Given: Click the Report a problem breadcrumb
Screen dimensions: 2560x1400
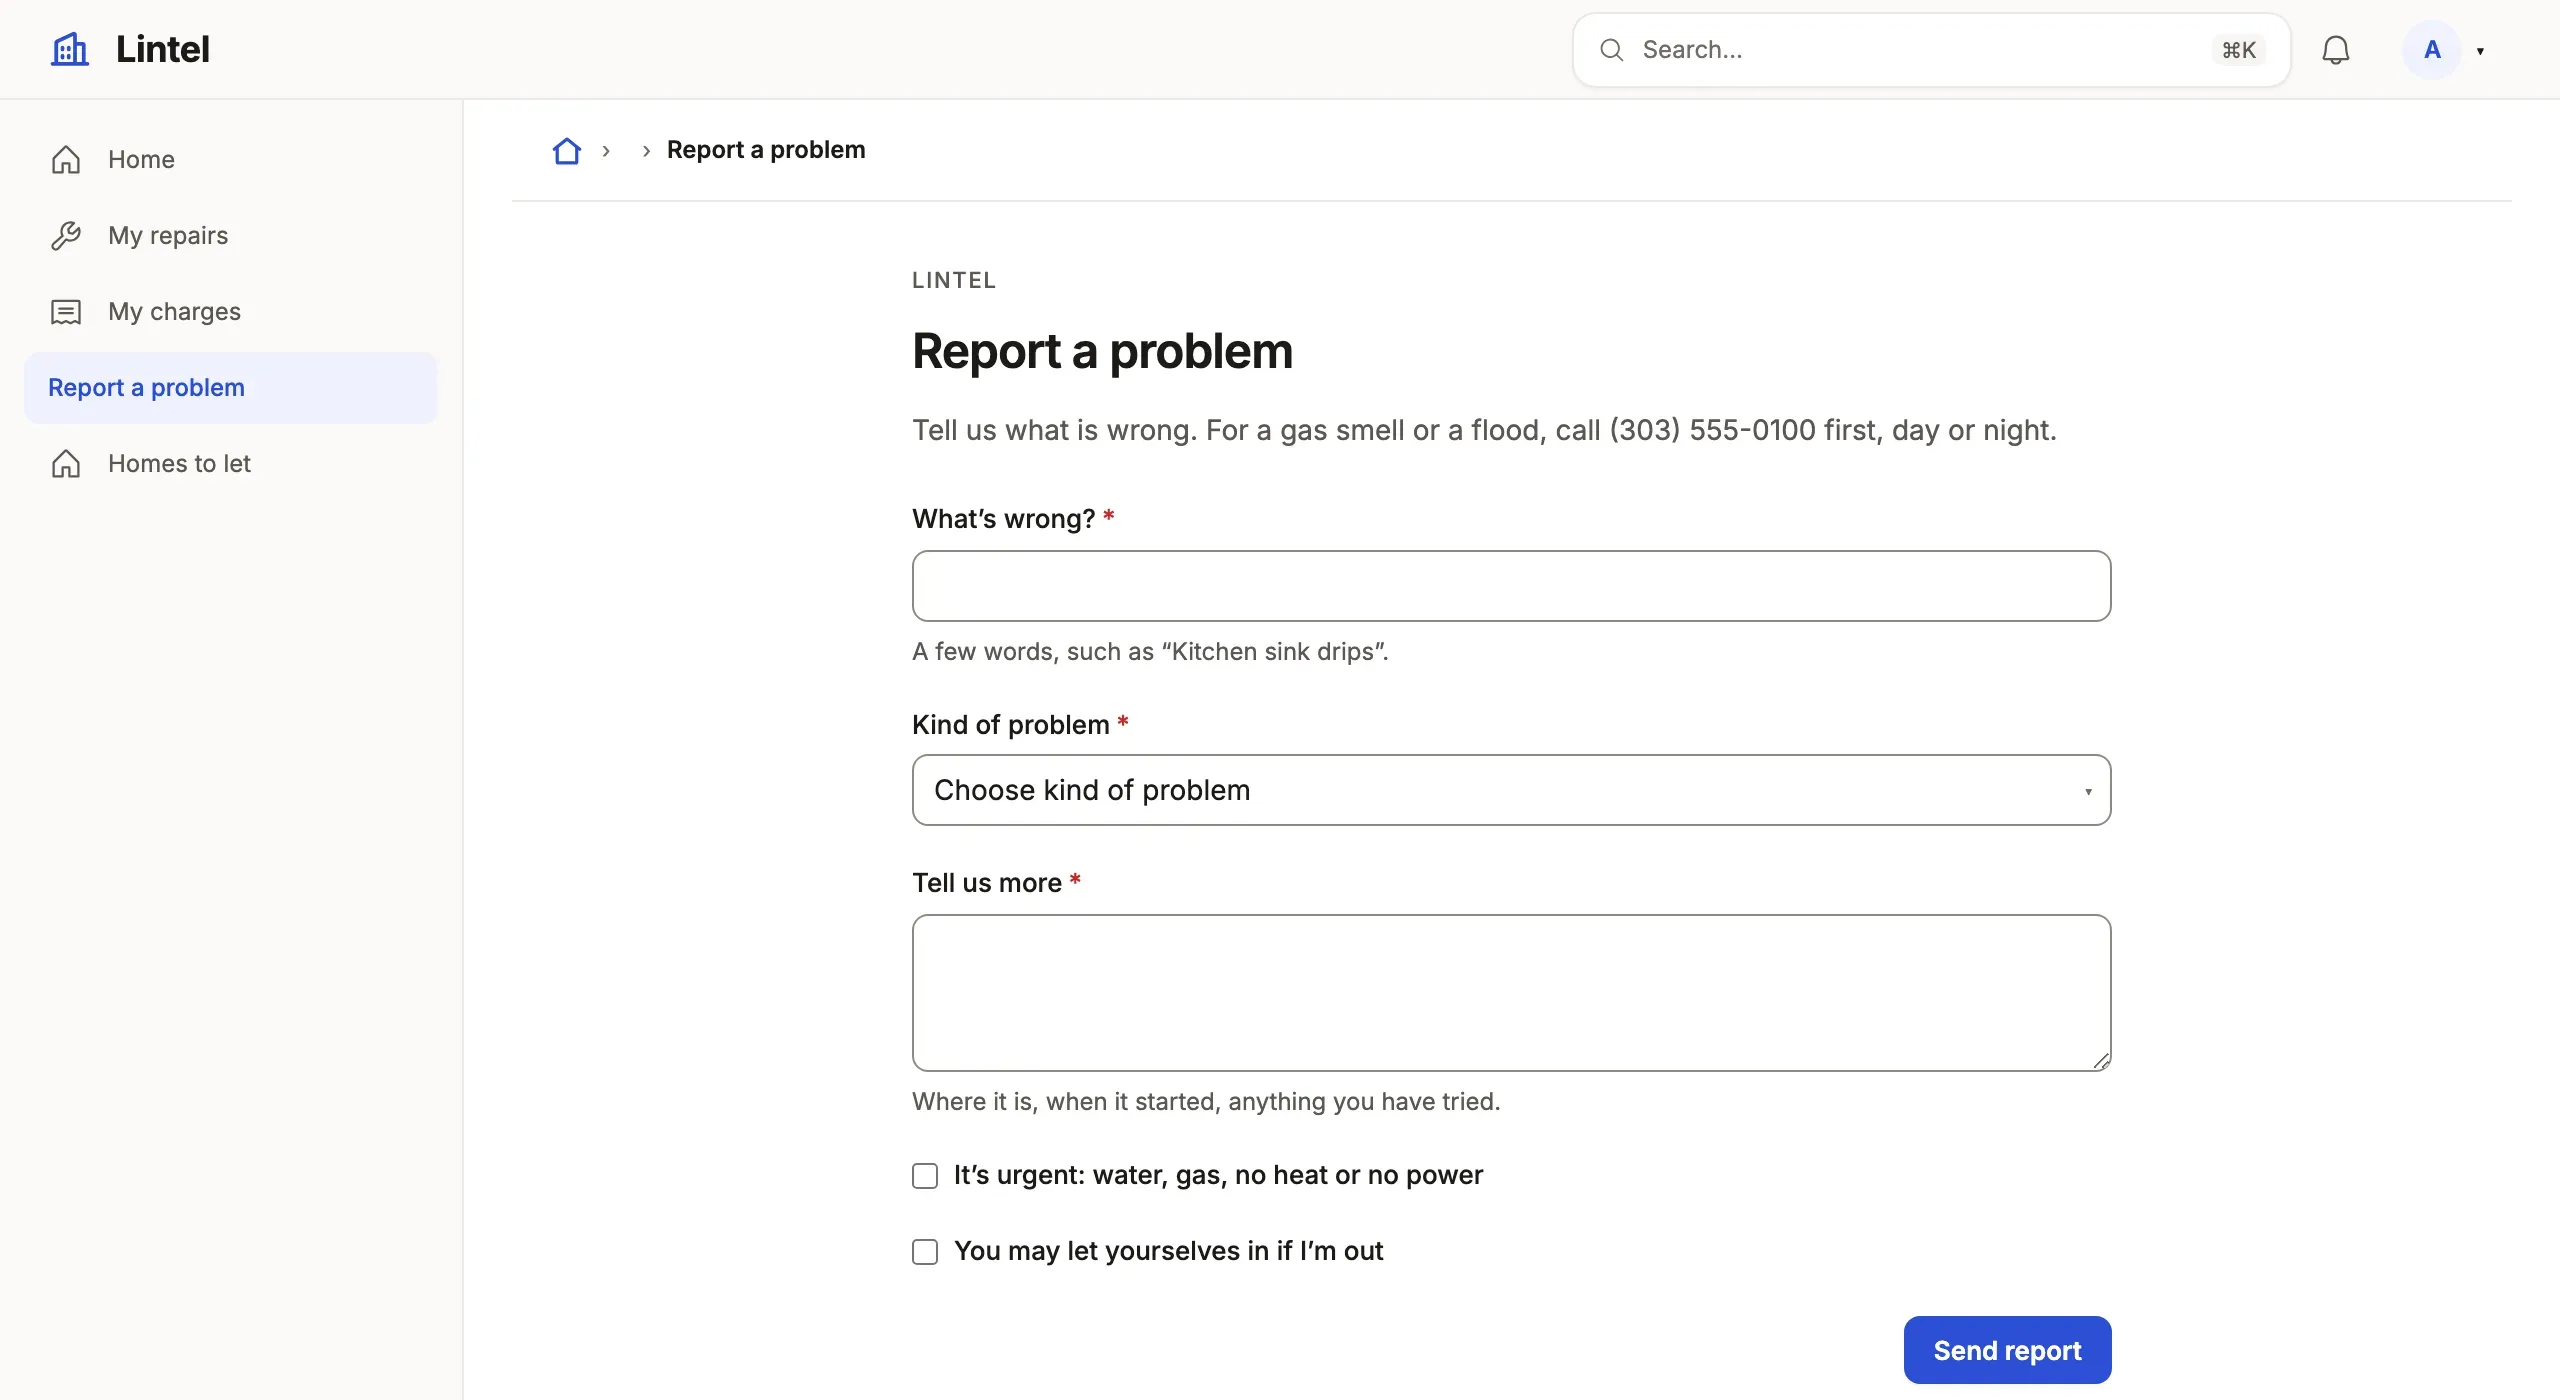Looking at the screenshot, I should [766, 150].
